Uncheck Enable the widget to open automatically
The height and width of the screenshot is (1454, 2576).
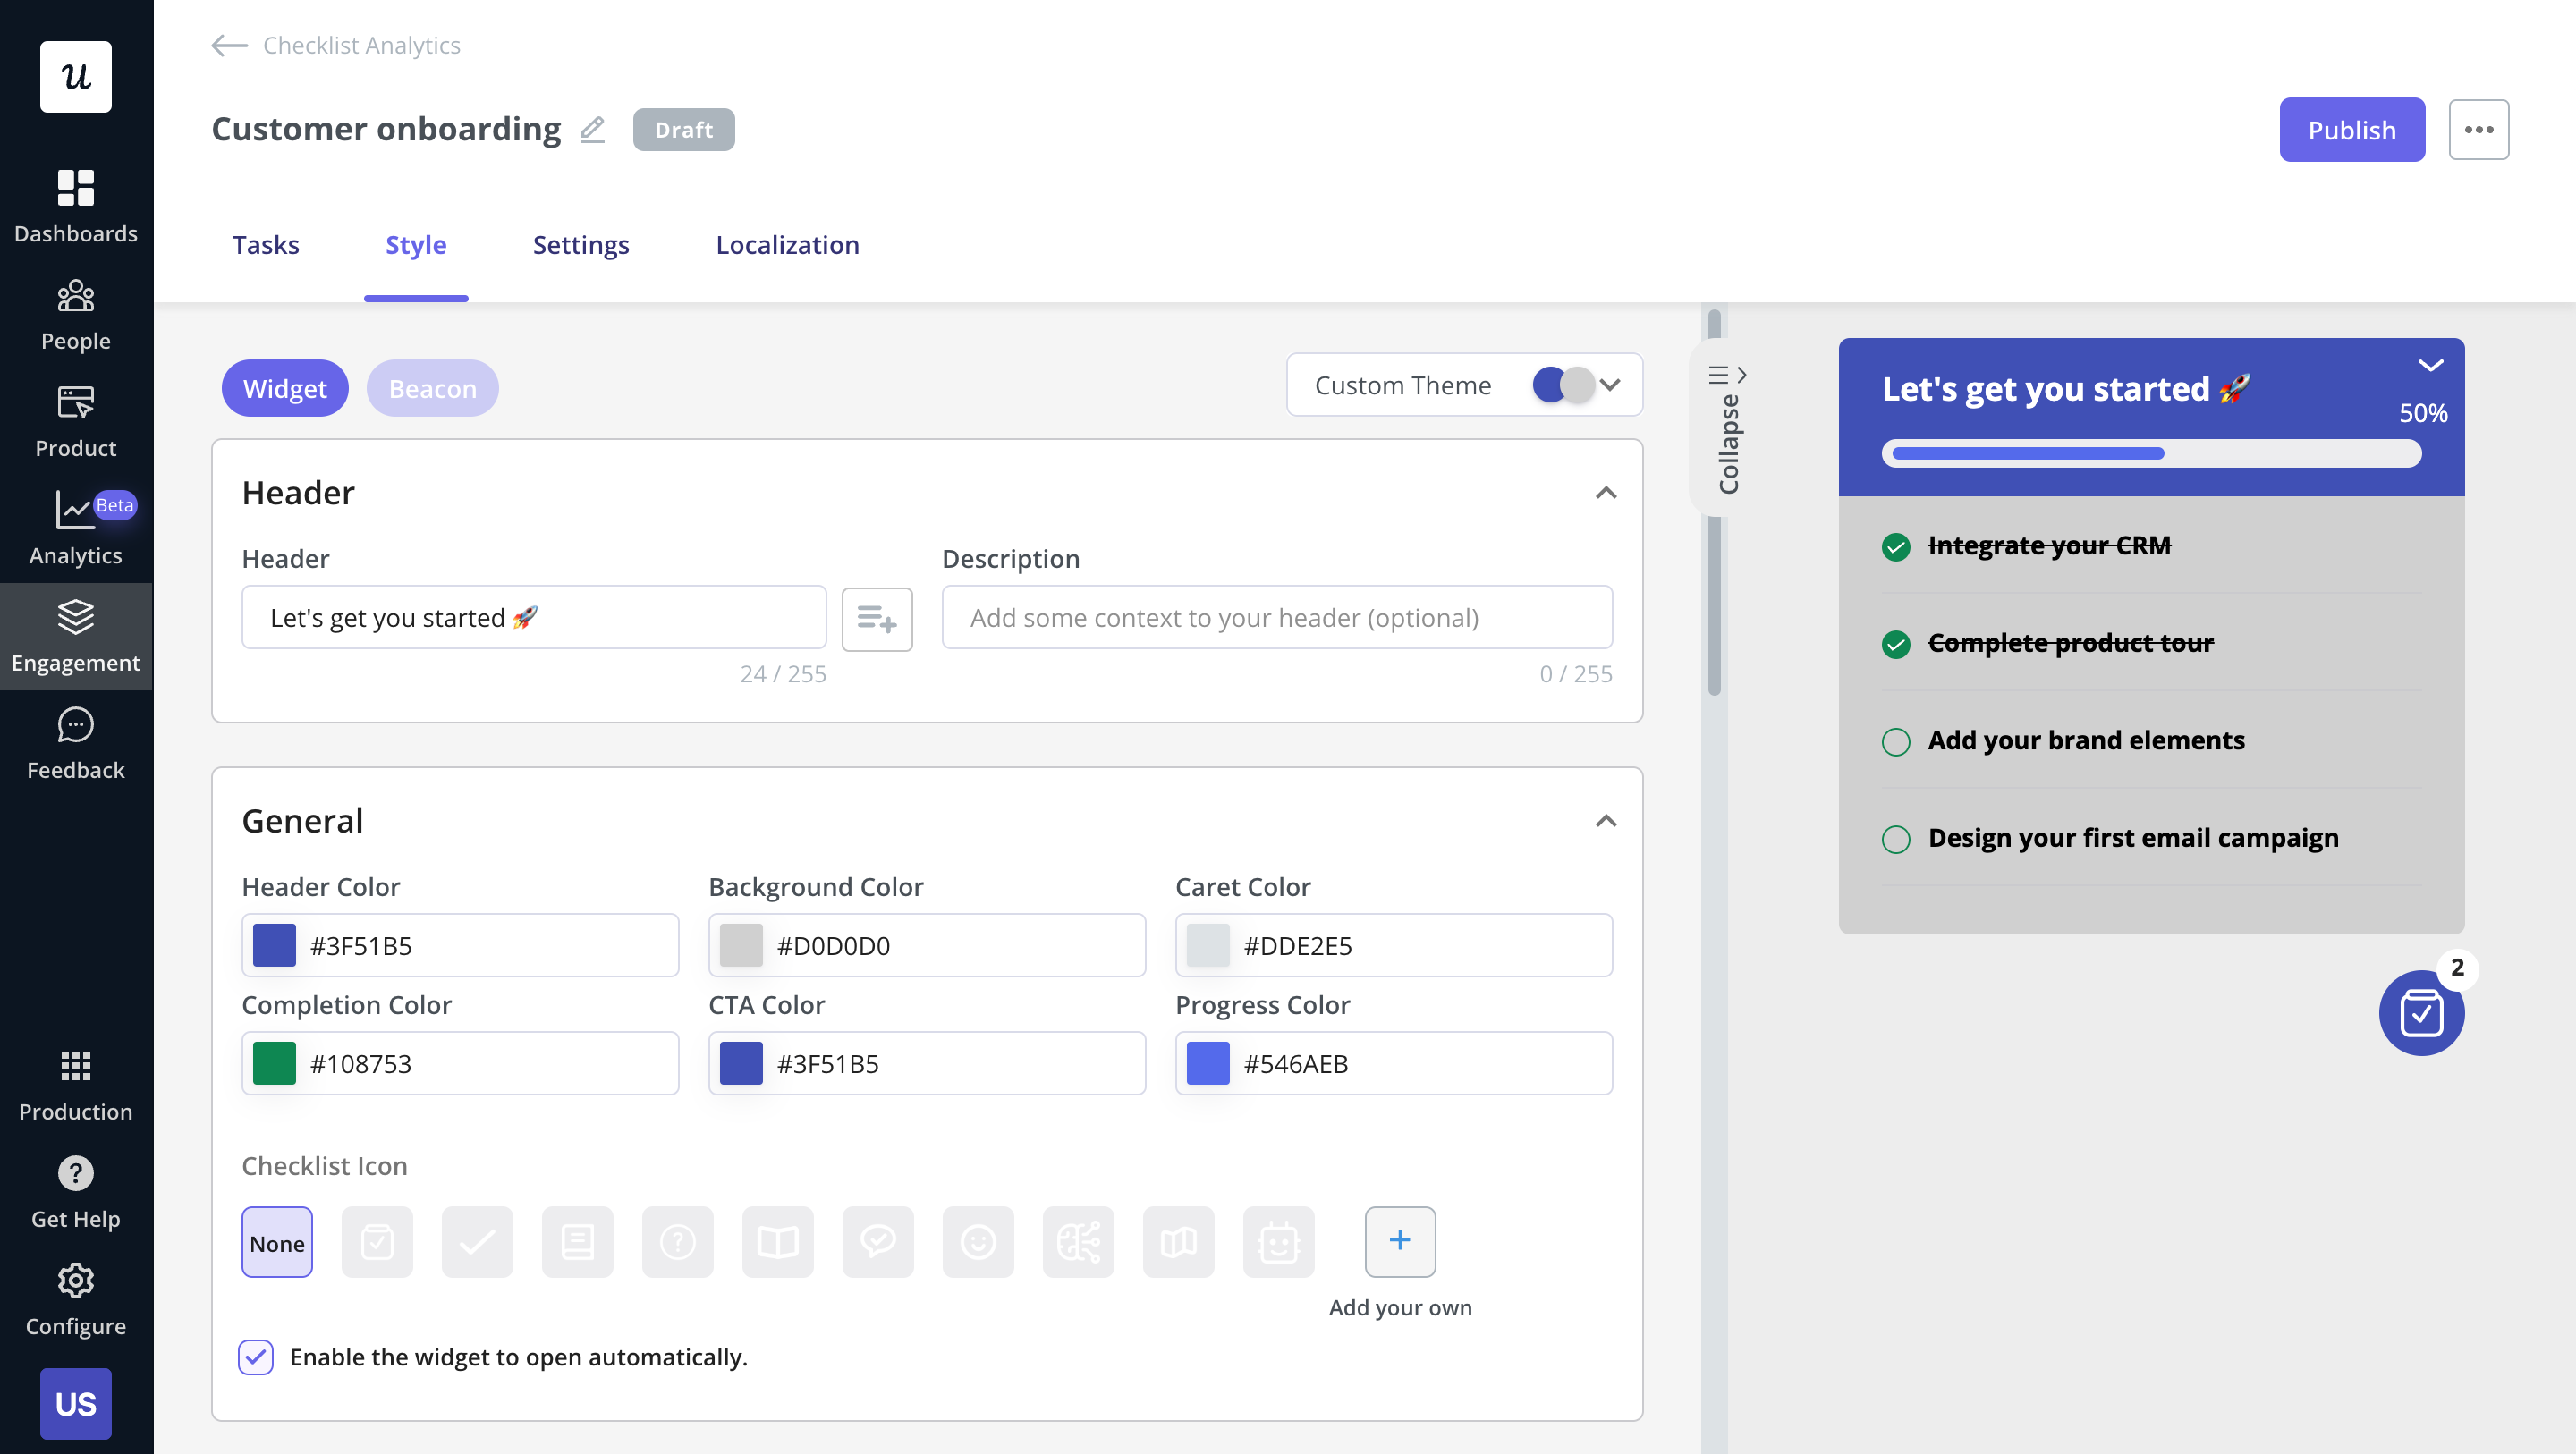click(256, 1357)
